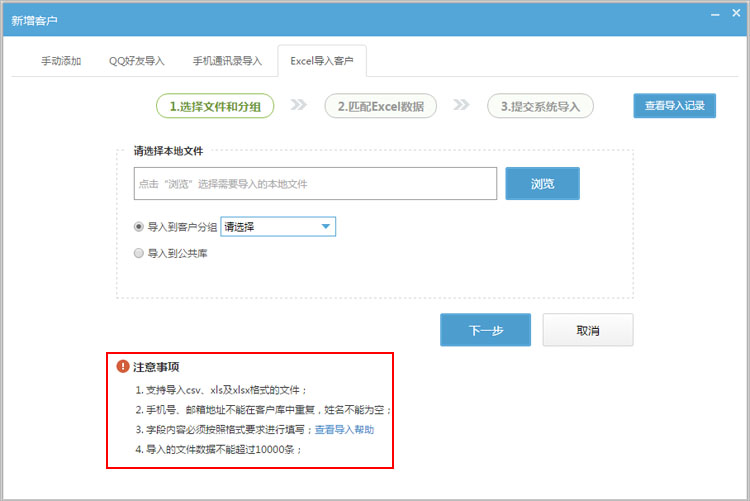Image resolution: width=750 pixels, height=501 pixels.
Task: Select the Excel导入客户 tab
Action: [322, 61]
